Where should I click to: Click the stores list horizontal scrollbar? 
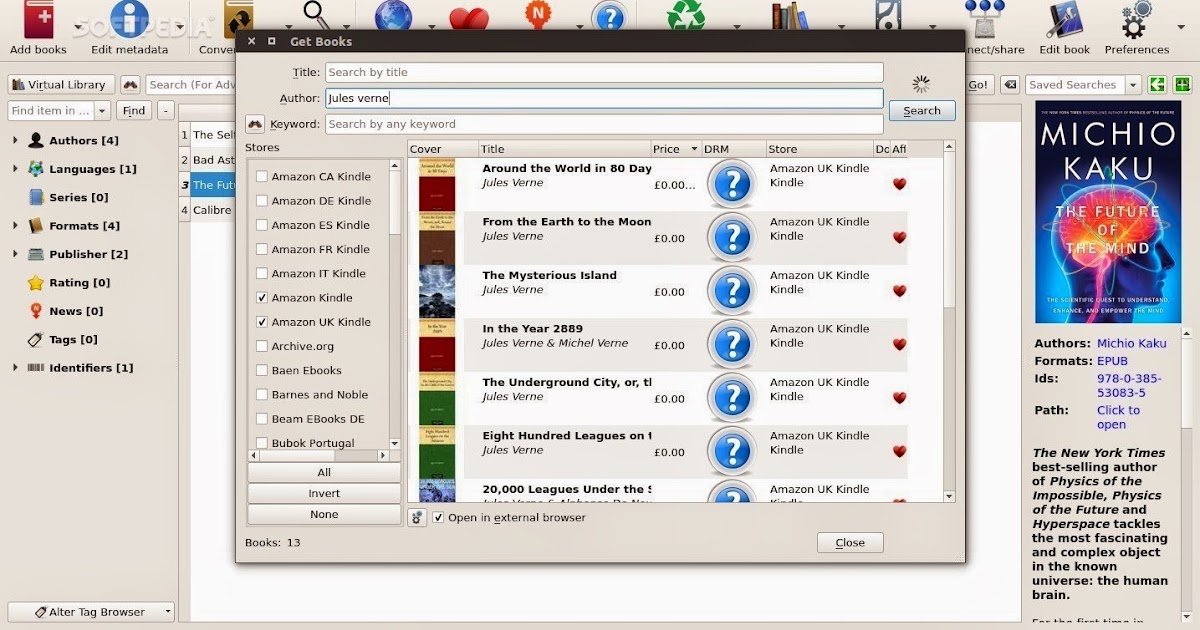tap(318, 455)
